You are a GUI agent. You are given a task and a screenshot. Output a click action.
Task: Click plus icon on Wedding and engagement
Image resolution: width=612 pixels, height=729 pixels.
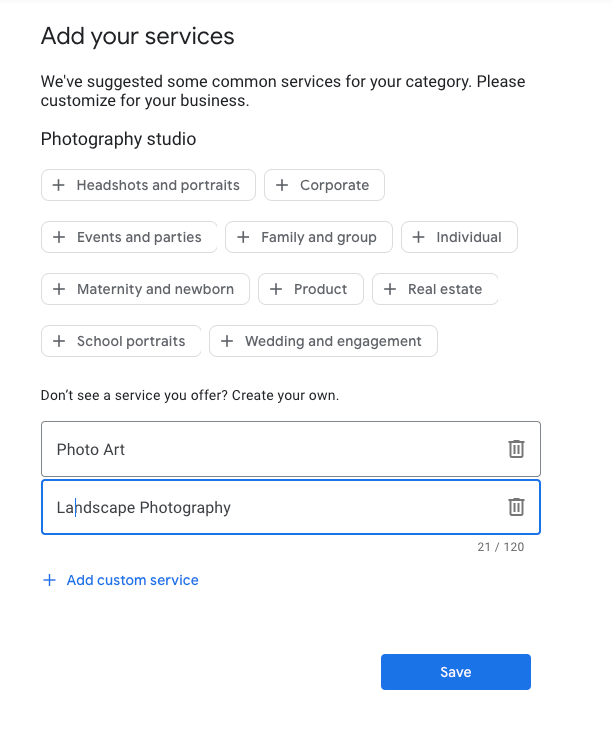coord(227,341)
